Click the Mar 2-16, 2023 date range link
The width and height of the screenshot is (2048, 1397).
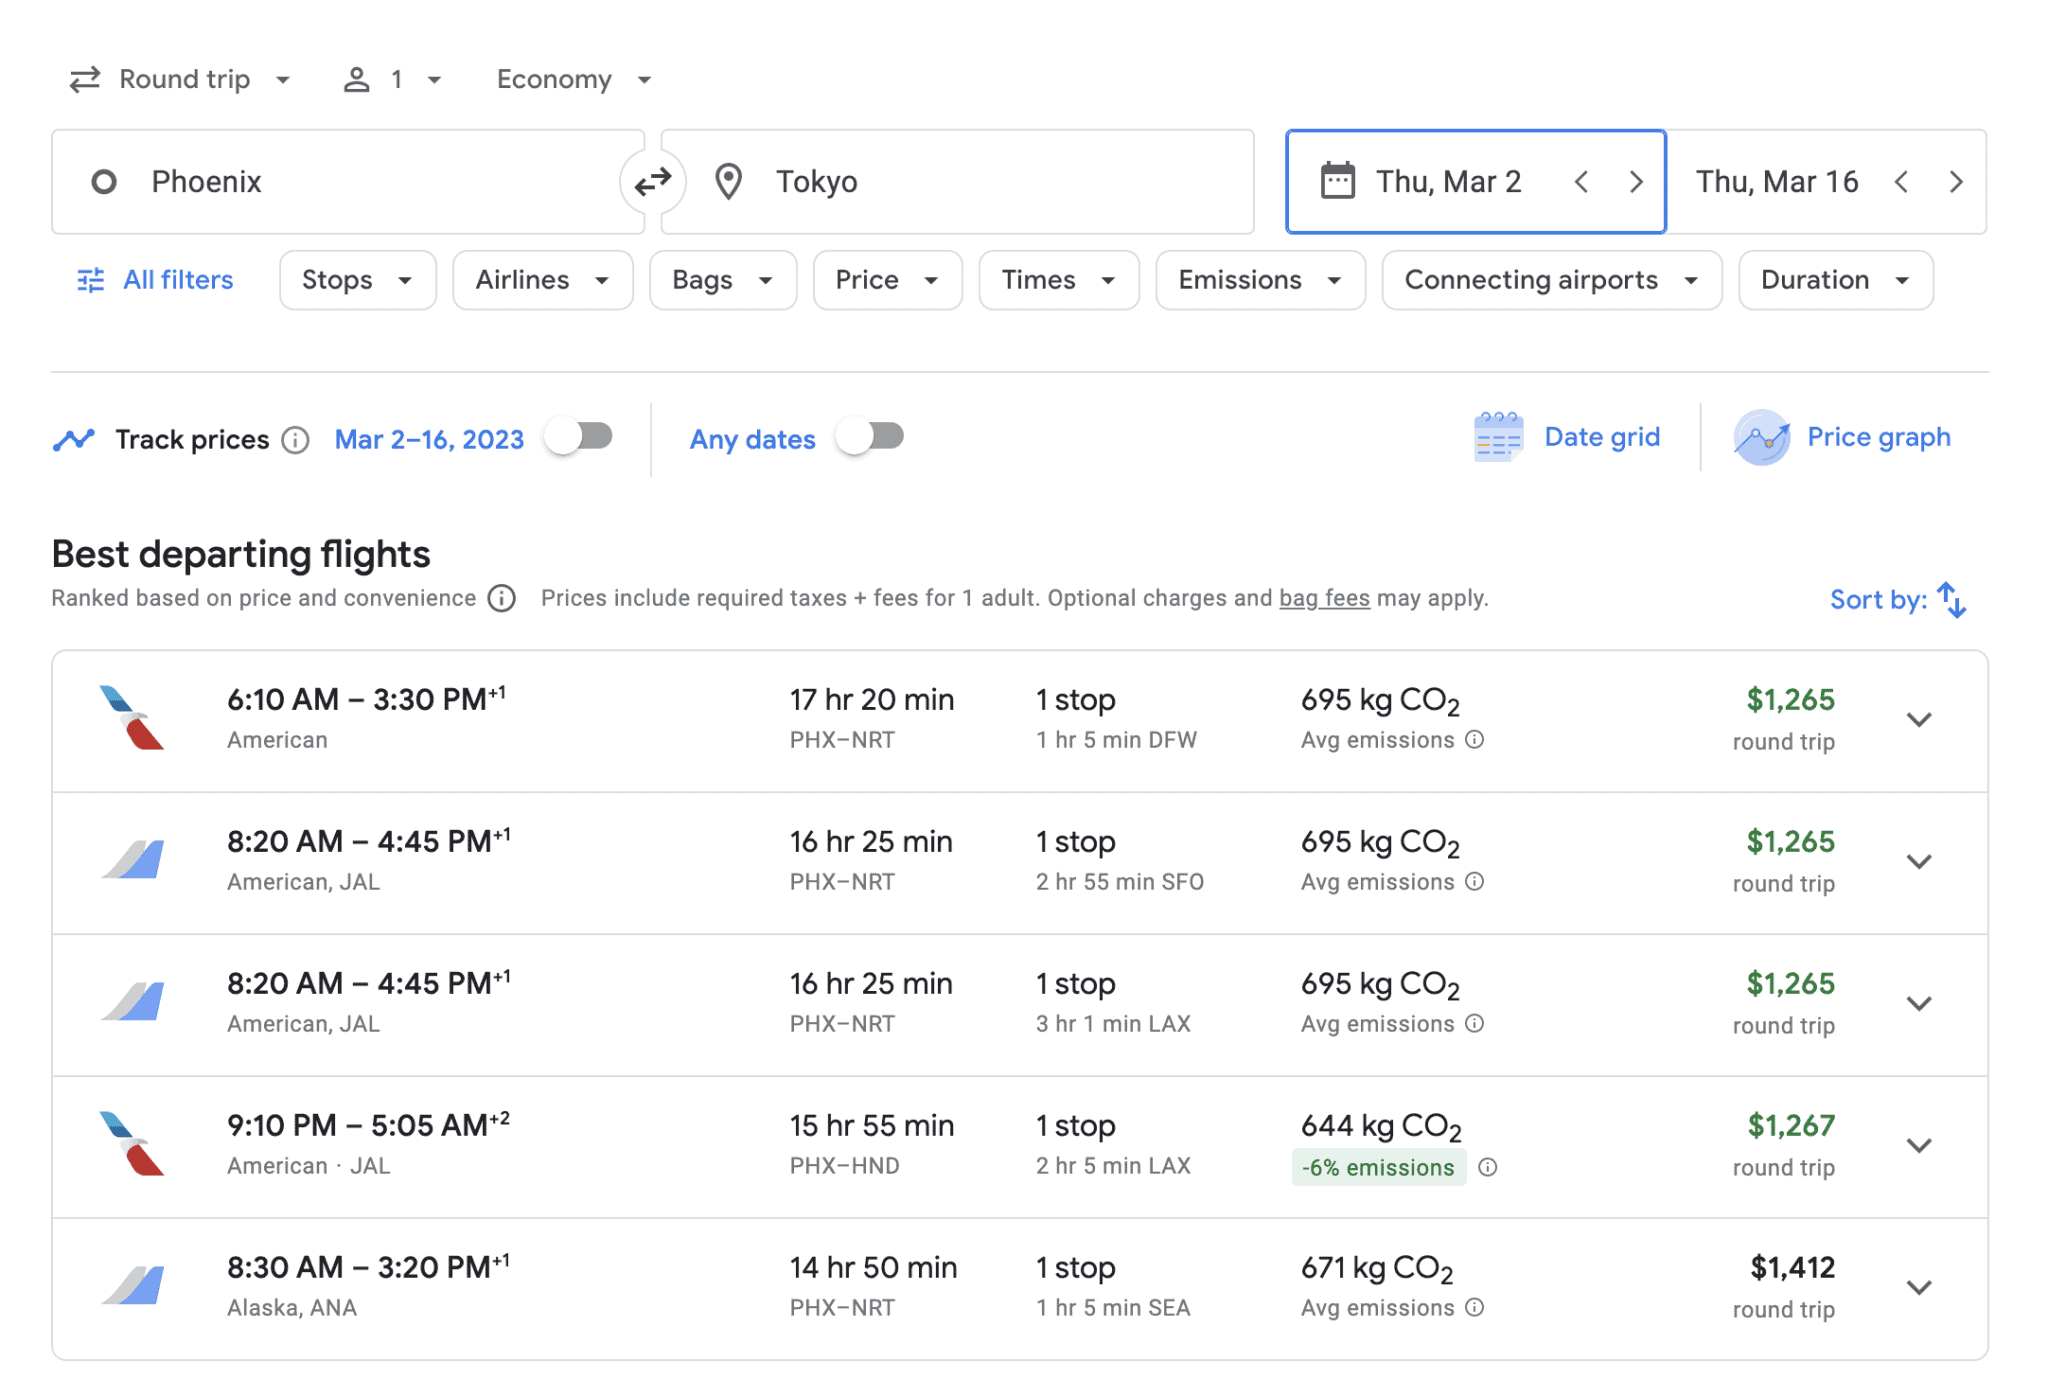pos(428,439)
